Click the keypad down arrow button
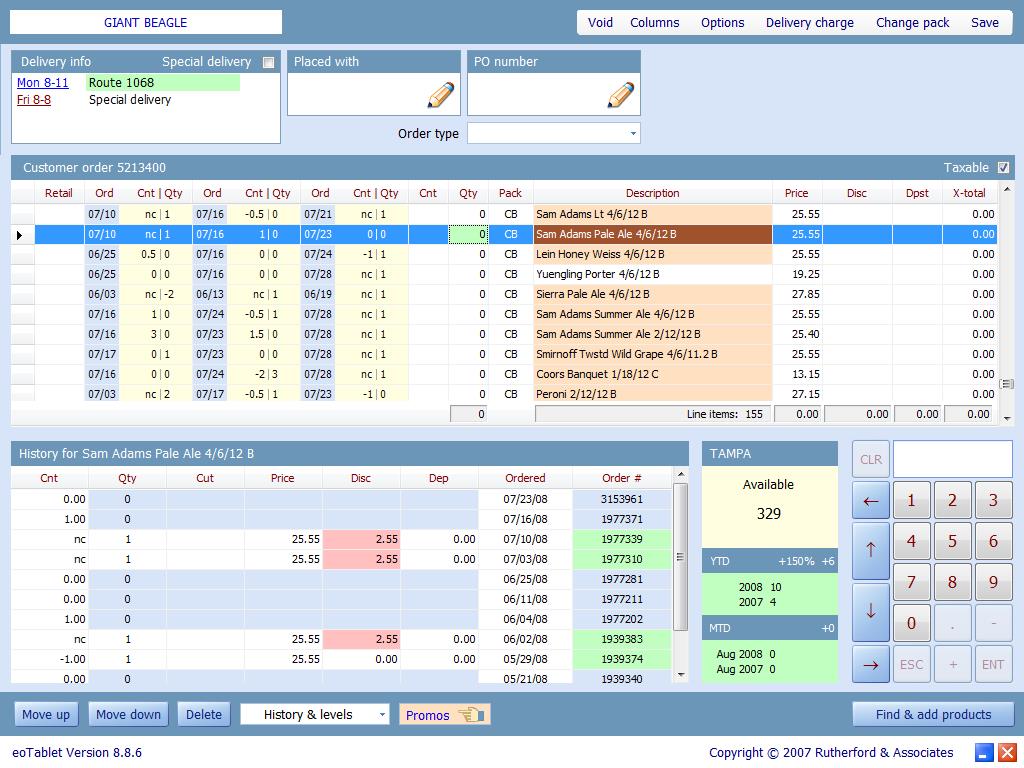Screen dimensions: 1024x768 [871, 612]
